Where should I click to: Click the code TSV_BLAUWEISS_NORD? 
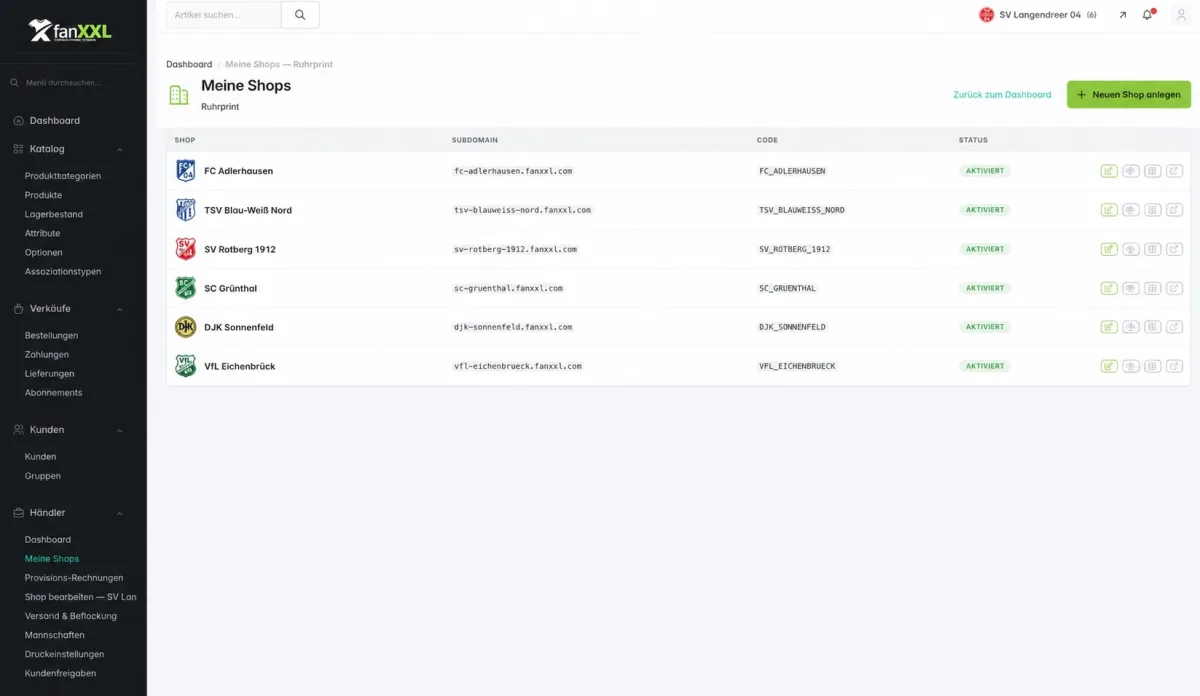(802, 210)
